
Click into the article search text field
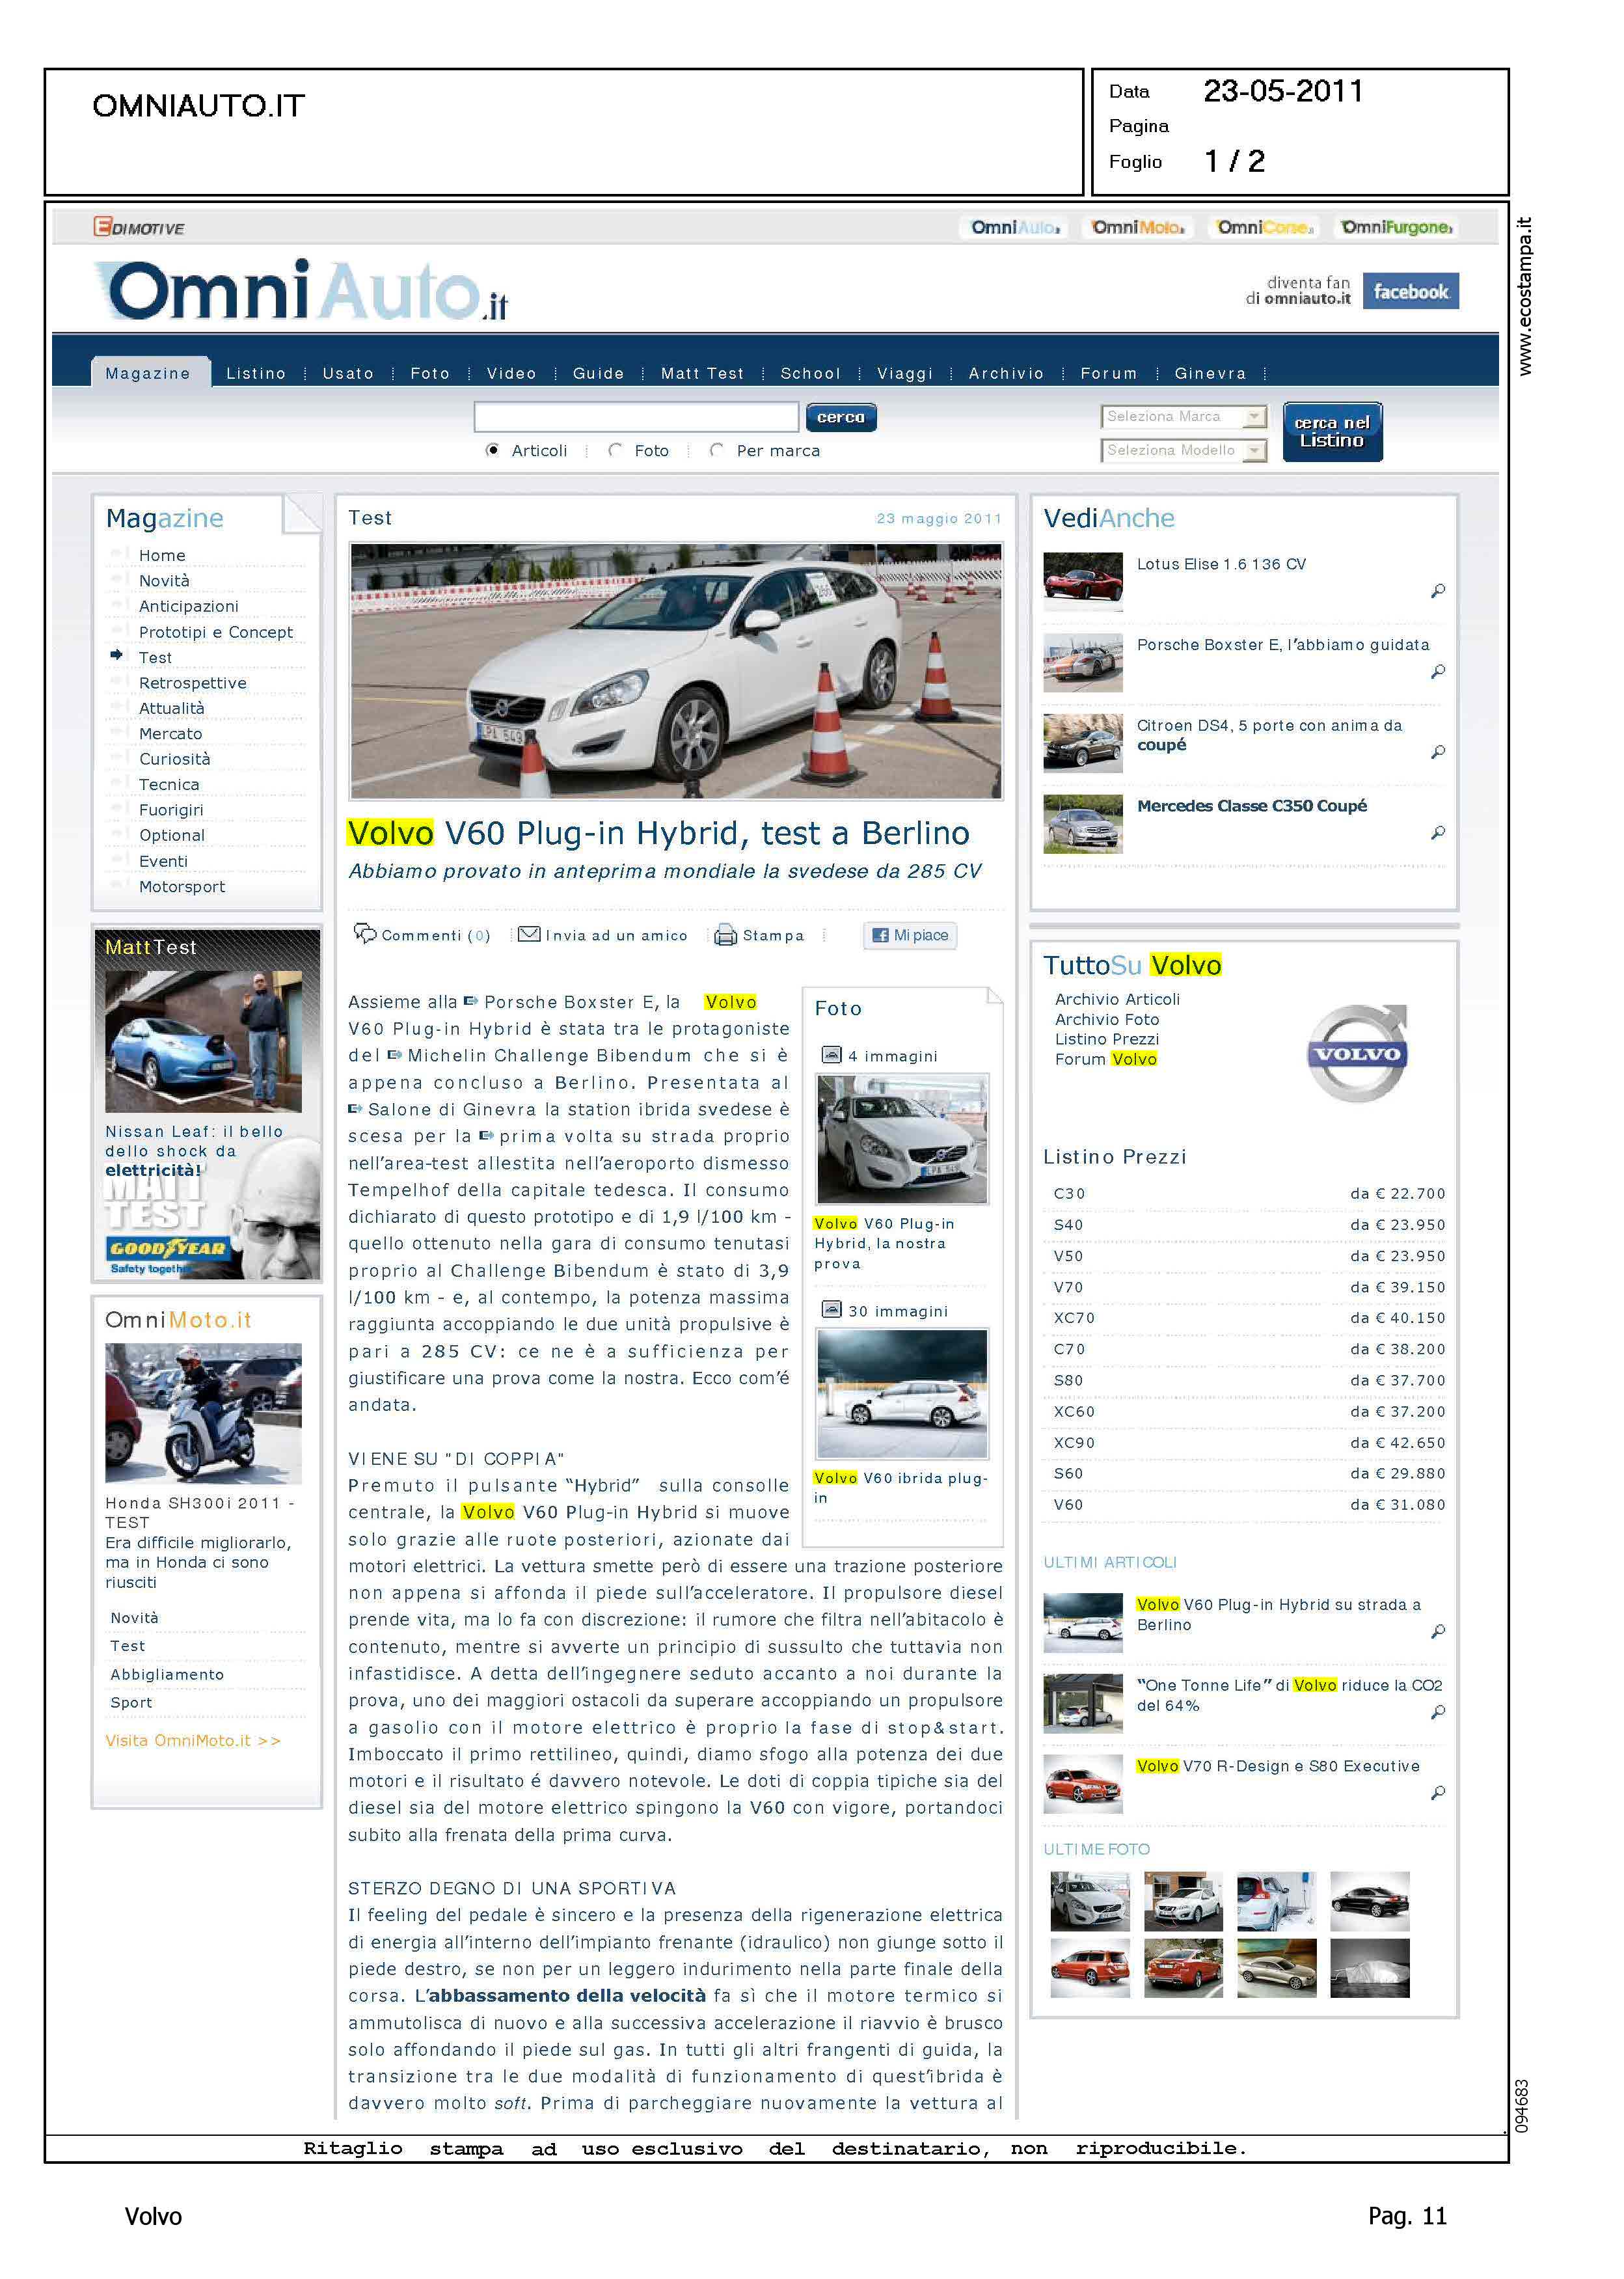(636, 416)
